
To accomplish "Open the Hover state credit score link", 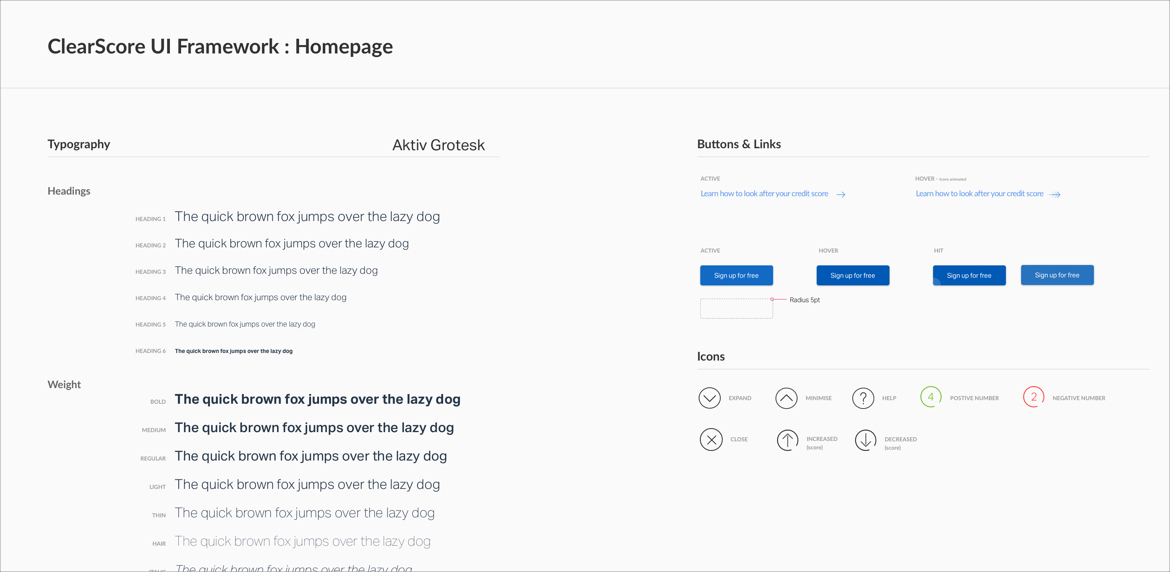I will (979, 194).
